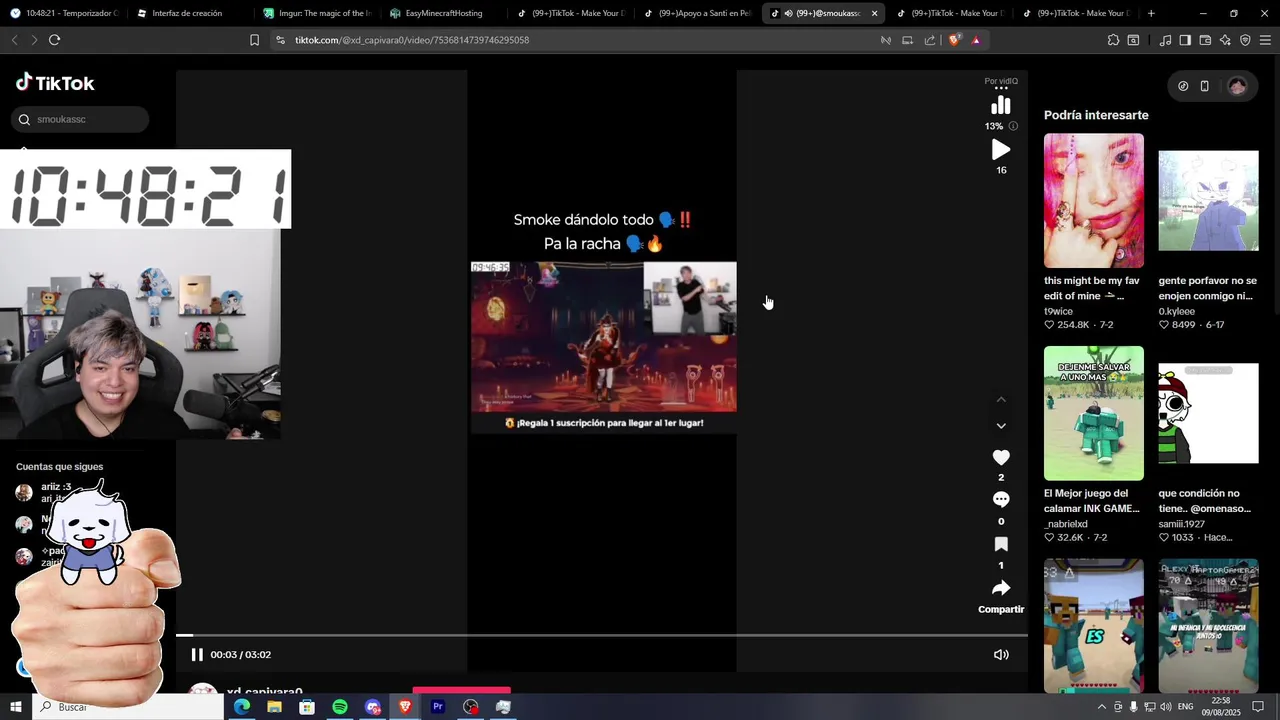Open Premiere Pro from taskbar
Image resolution: width=1280 pixels, height=720 pixels.
437,707
